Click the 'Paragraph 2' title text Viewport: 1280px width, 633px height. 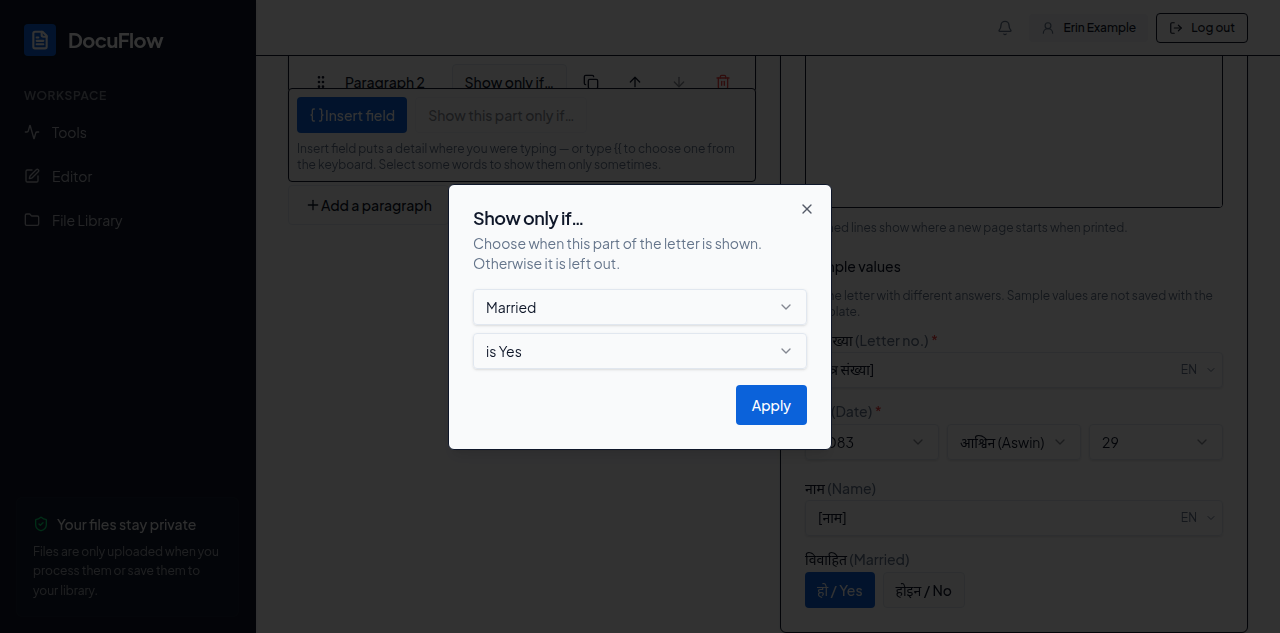tap(385, 82)
